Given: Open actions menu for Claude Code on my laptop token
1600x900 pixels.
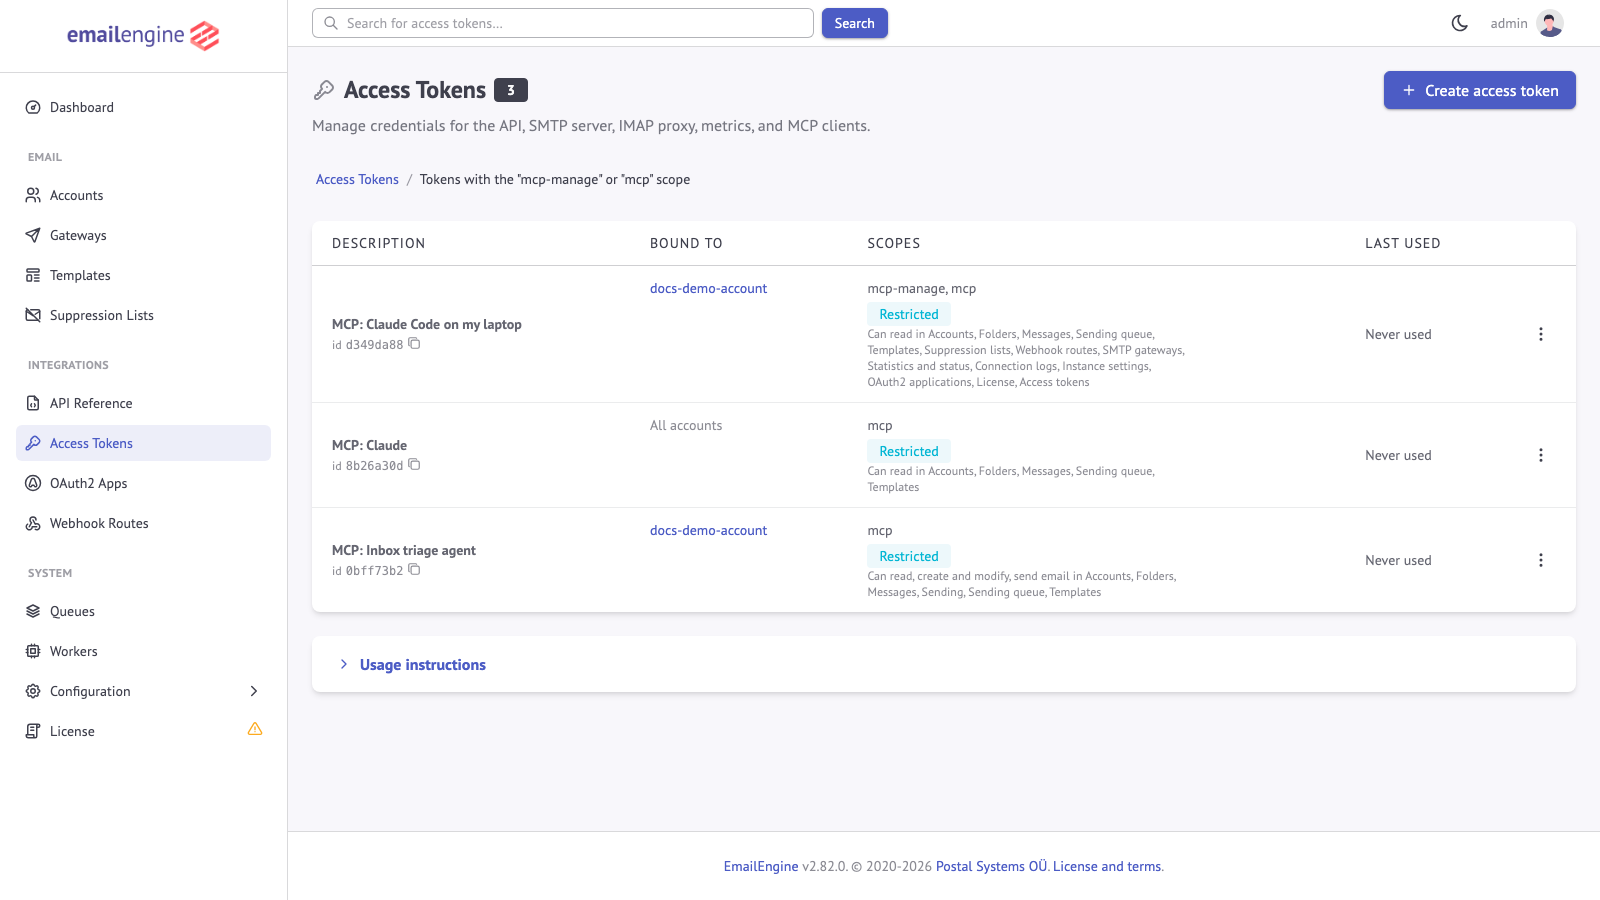Looking at the screenshot, I should (1540, 334).
